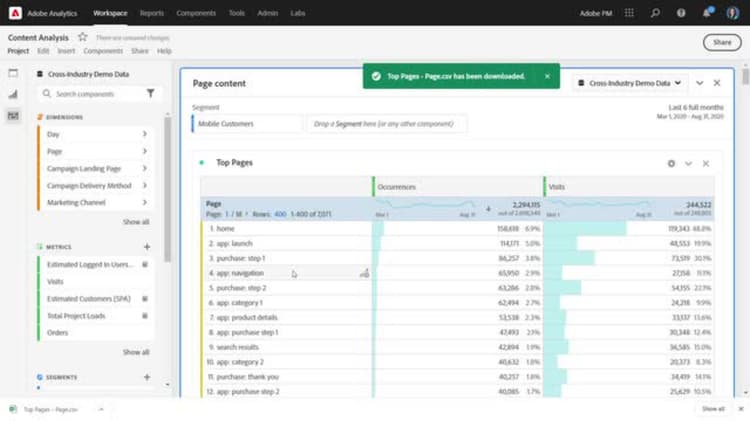Click the left components panel scrollbar
This screenshot has height=421, width=750.
[x=167, y=190]
